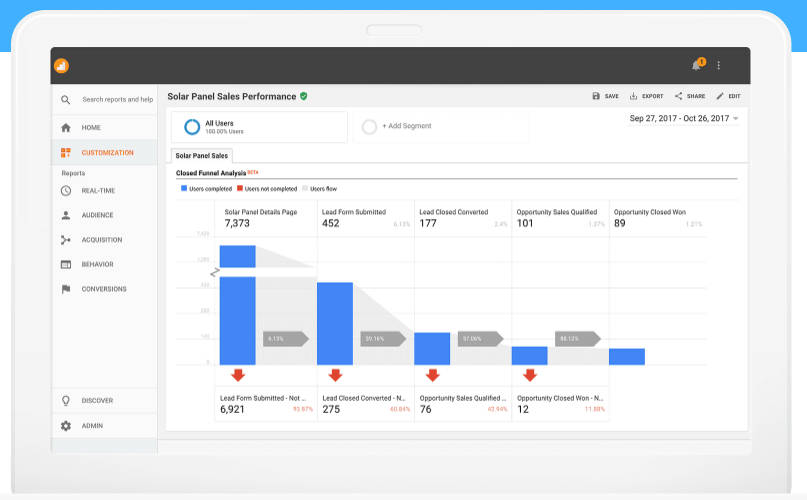Viewport: 807px width, 500px height.
Task: Open the three-dot more options menu
Action: click(x=718, y=65)
